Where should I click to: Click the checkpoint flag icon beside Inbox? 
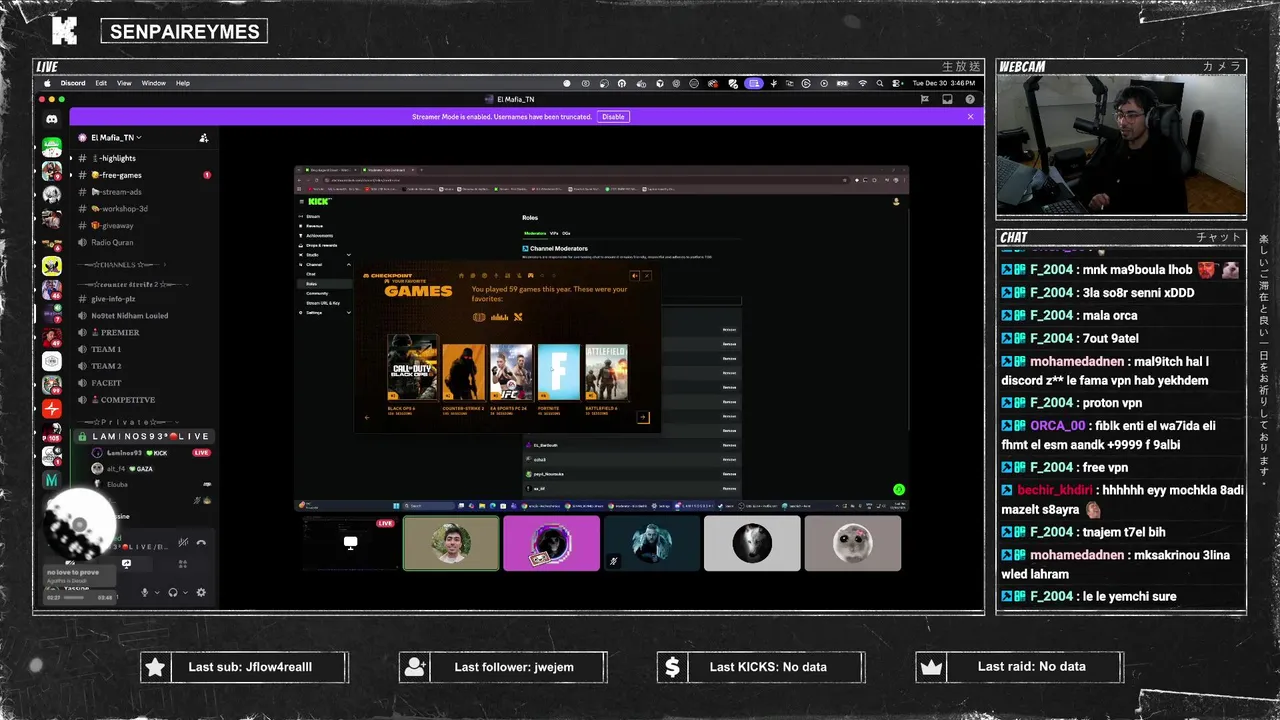[925, 99]
